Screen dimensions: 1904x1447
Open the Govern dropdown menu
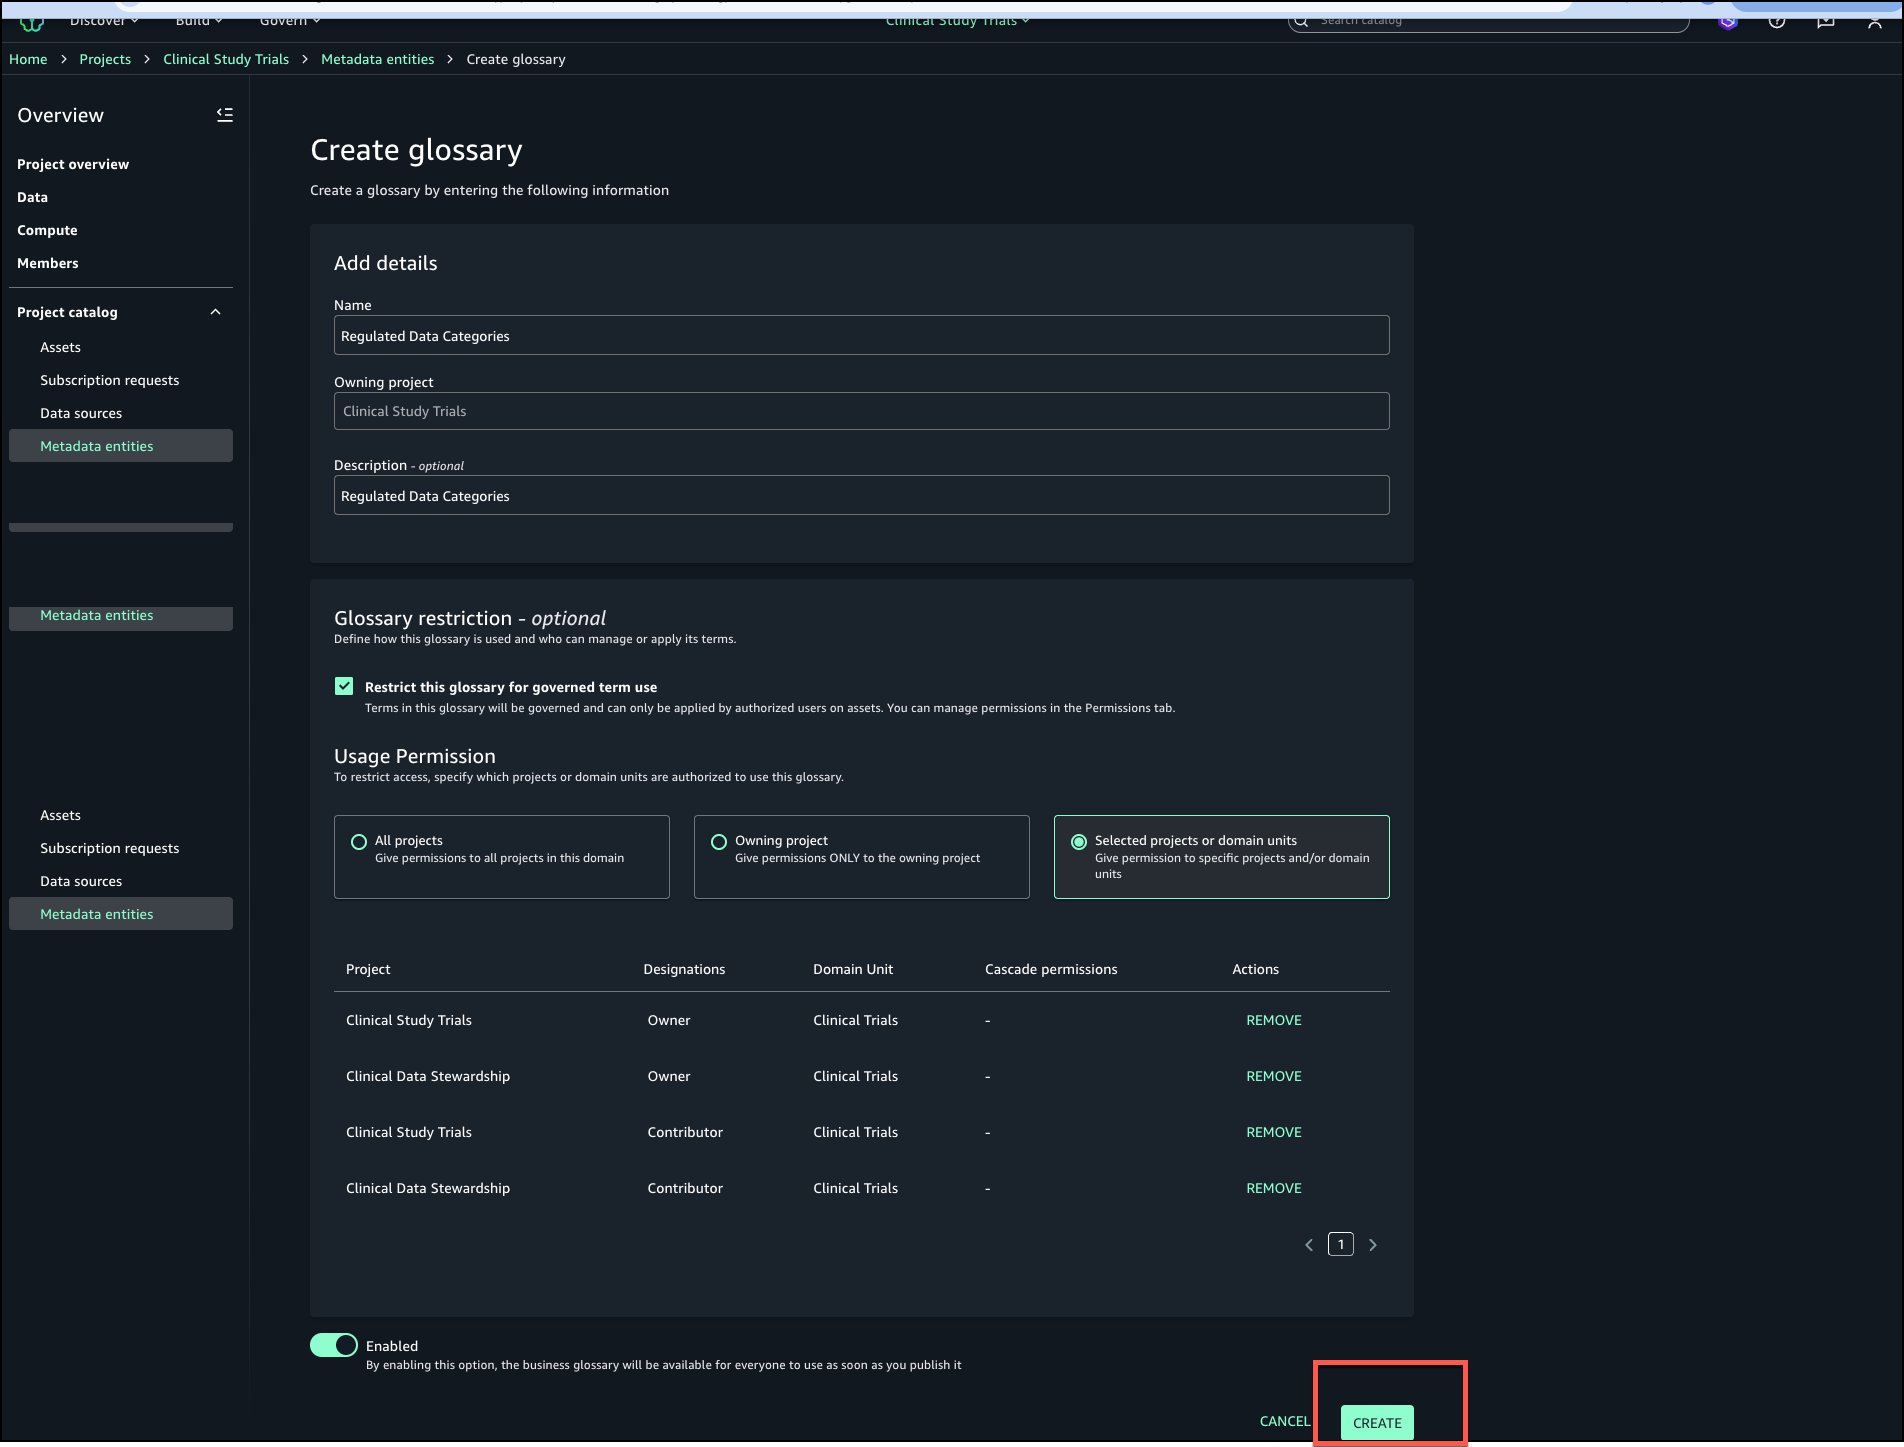(x=290, y=21)
